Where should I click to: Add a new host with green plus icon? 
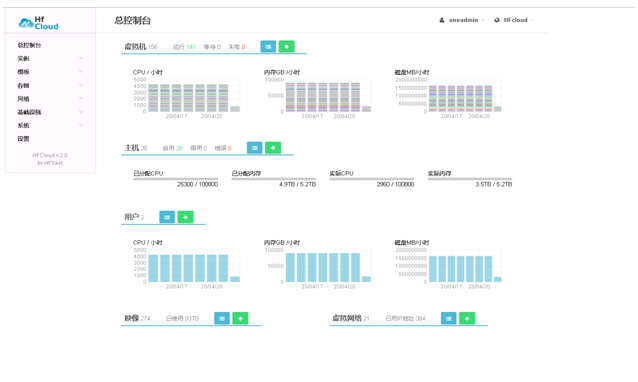point(273,148)
